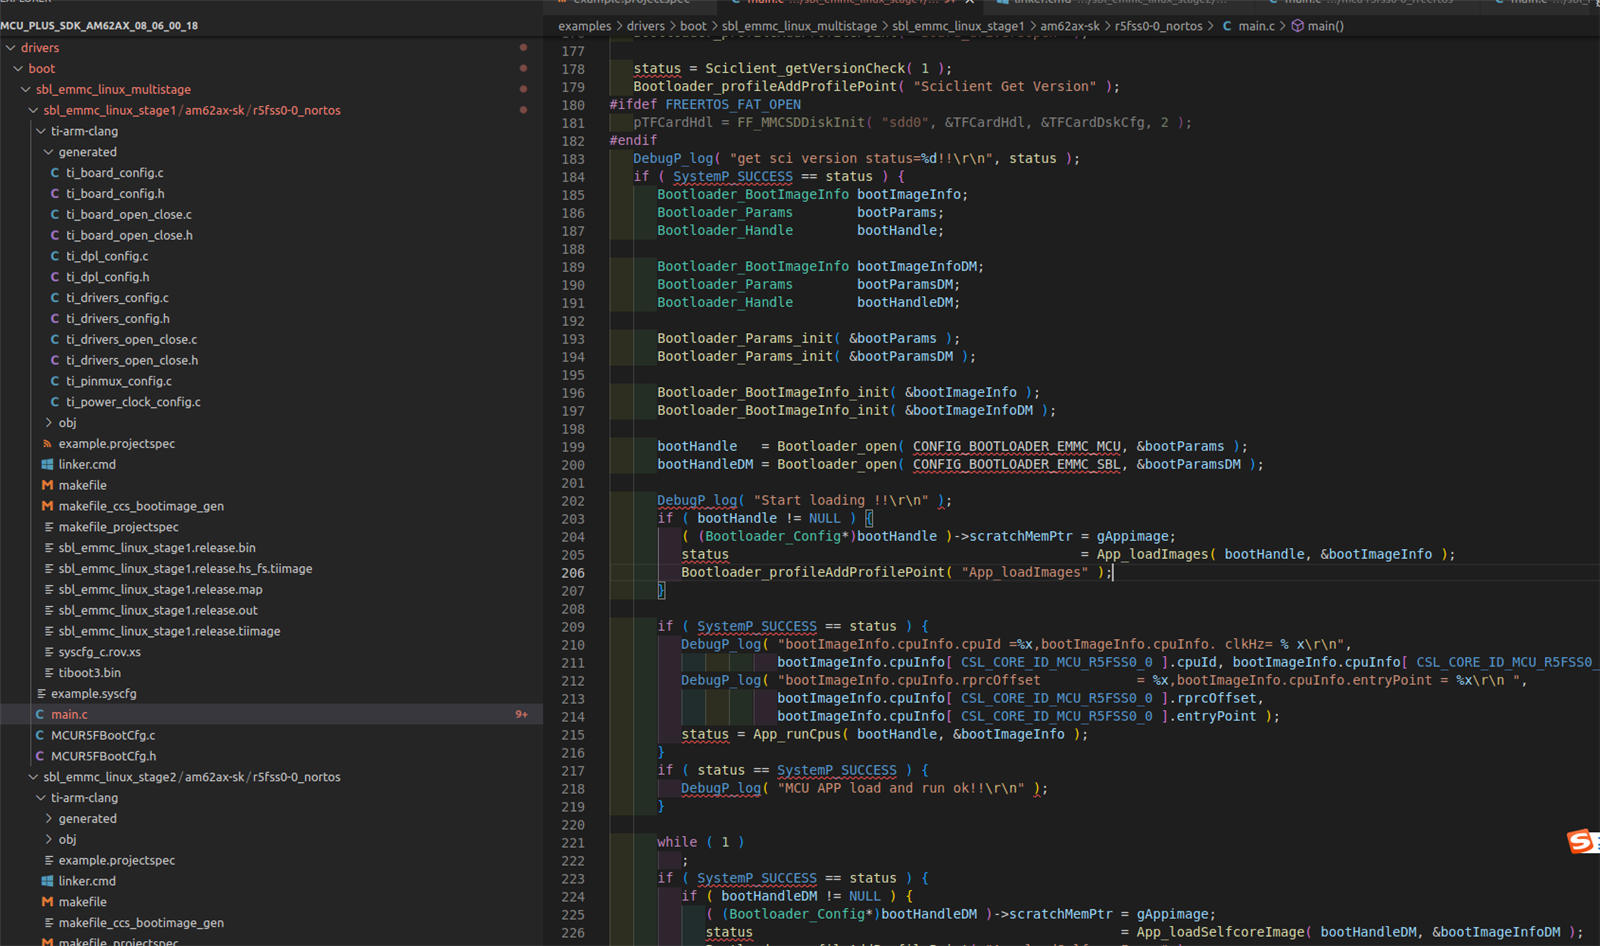Screen dimensions: 1600x946
Task: Collapse the sbl_emmc_linux_multistage folder
Action: [26, 90]
